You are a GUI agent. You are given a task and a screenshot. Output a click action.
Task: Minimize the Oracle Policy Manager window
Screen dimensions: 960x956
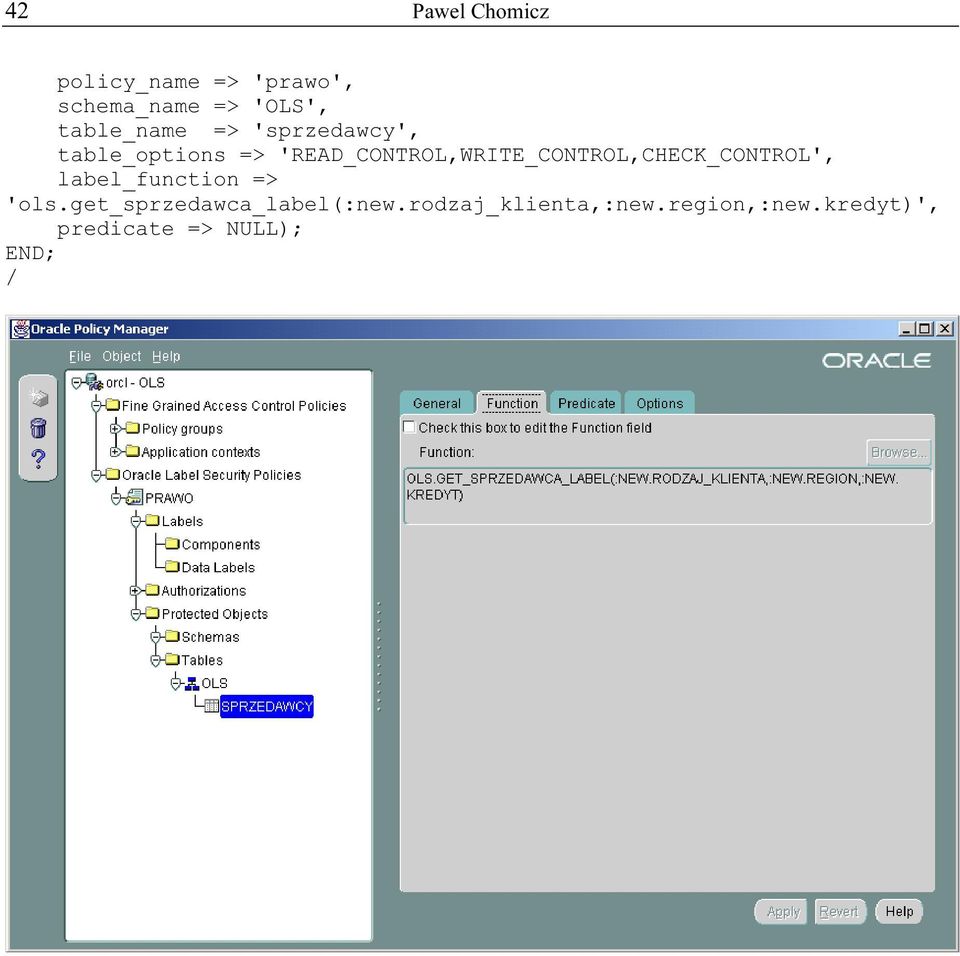pyautogui.click(x=907, y=329)
